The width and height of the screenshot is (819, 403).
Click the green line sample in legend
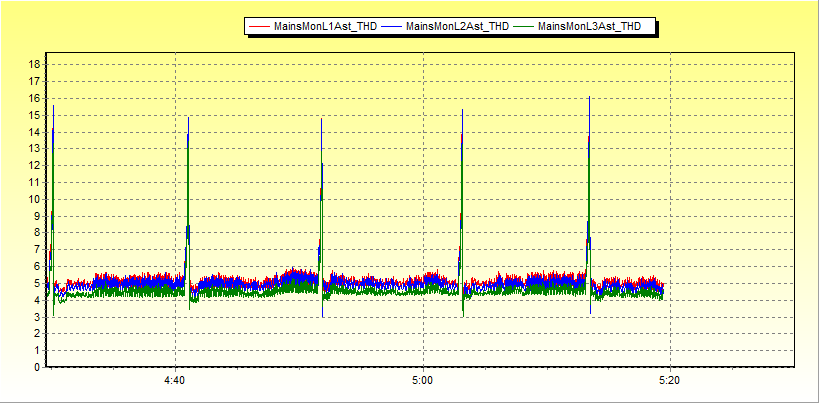click(524, 27)
